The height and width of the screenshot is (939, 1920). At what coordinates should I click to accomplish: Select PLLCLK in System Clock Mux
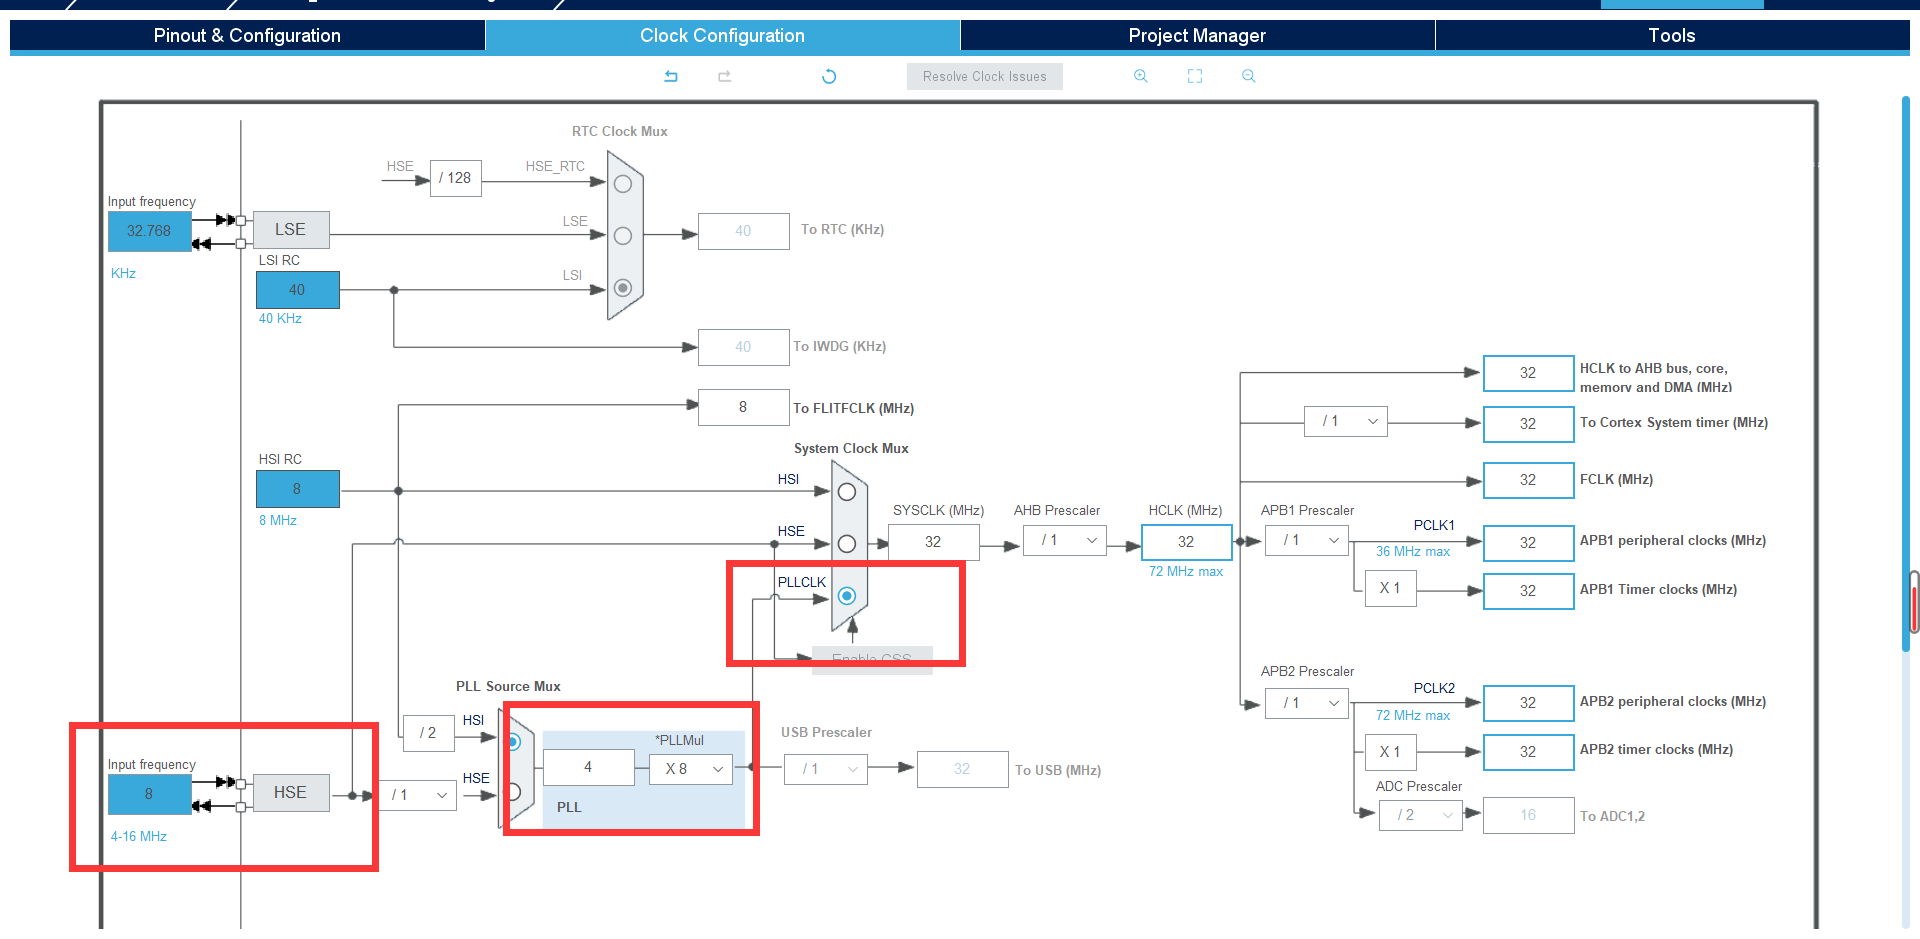847,596
